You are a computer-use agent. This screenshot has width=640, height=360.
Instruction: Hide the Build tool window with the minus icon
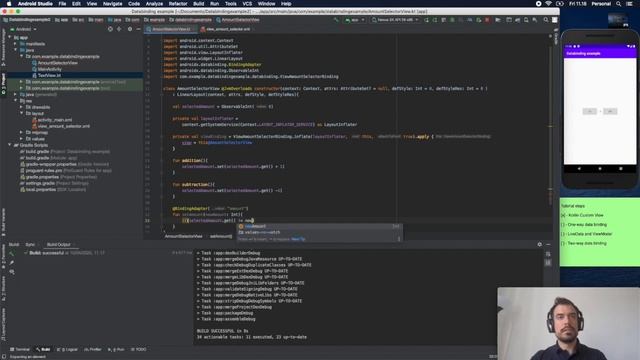pyautogui.click(x=548, y=244)
